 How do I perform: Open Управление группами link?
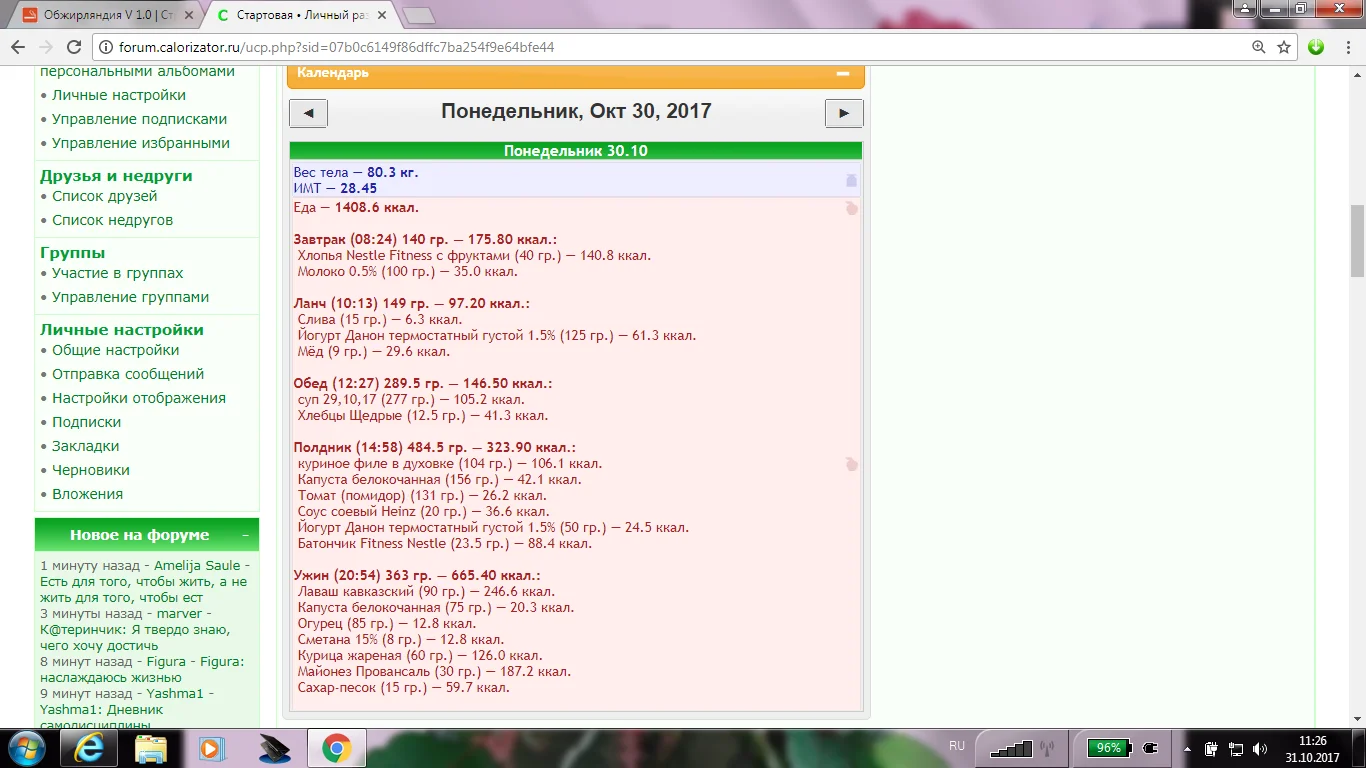point(131,297)
